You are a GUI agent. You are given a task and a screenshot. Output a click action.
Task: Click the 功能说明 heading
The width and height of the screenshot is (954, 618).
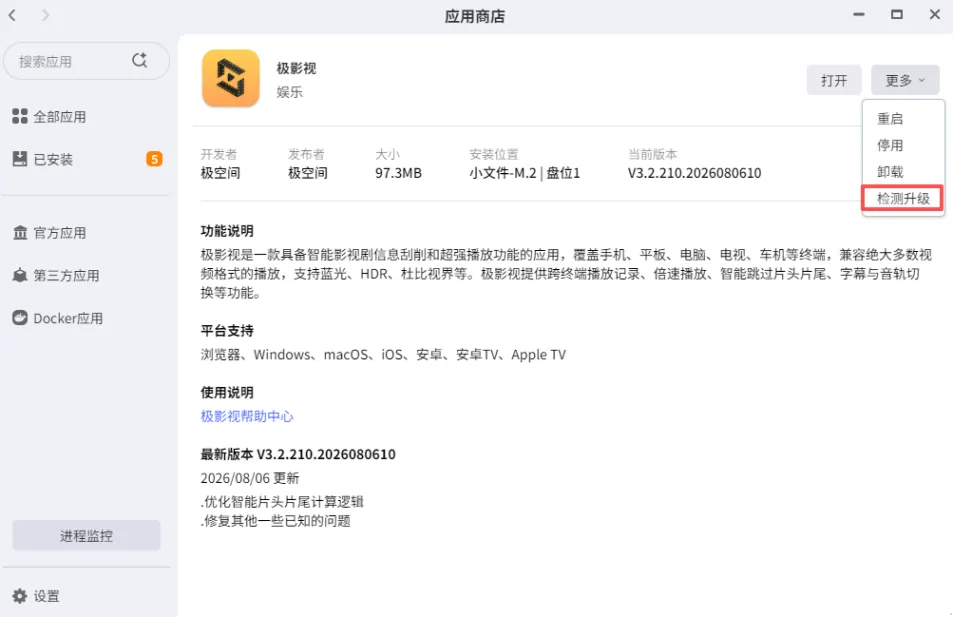(227, 231)
